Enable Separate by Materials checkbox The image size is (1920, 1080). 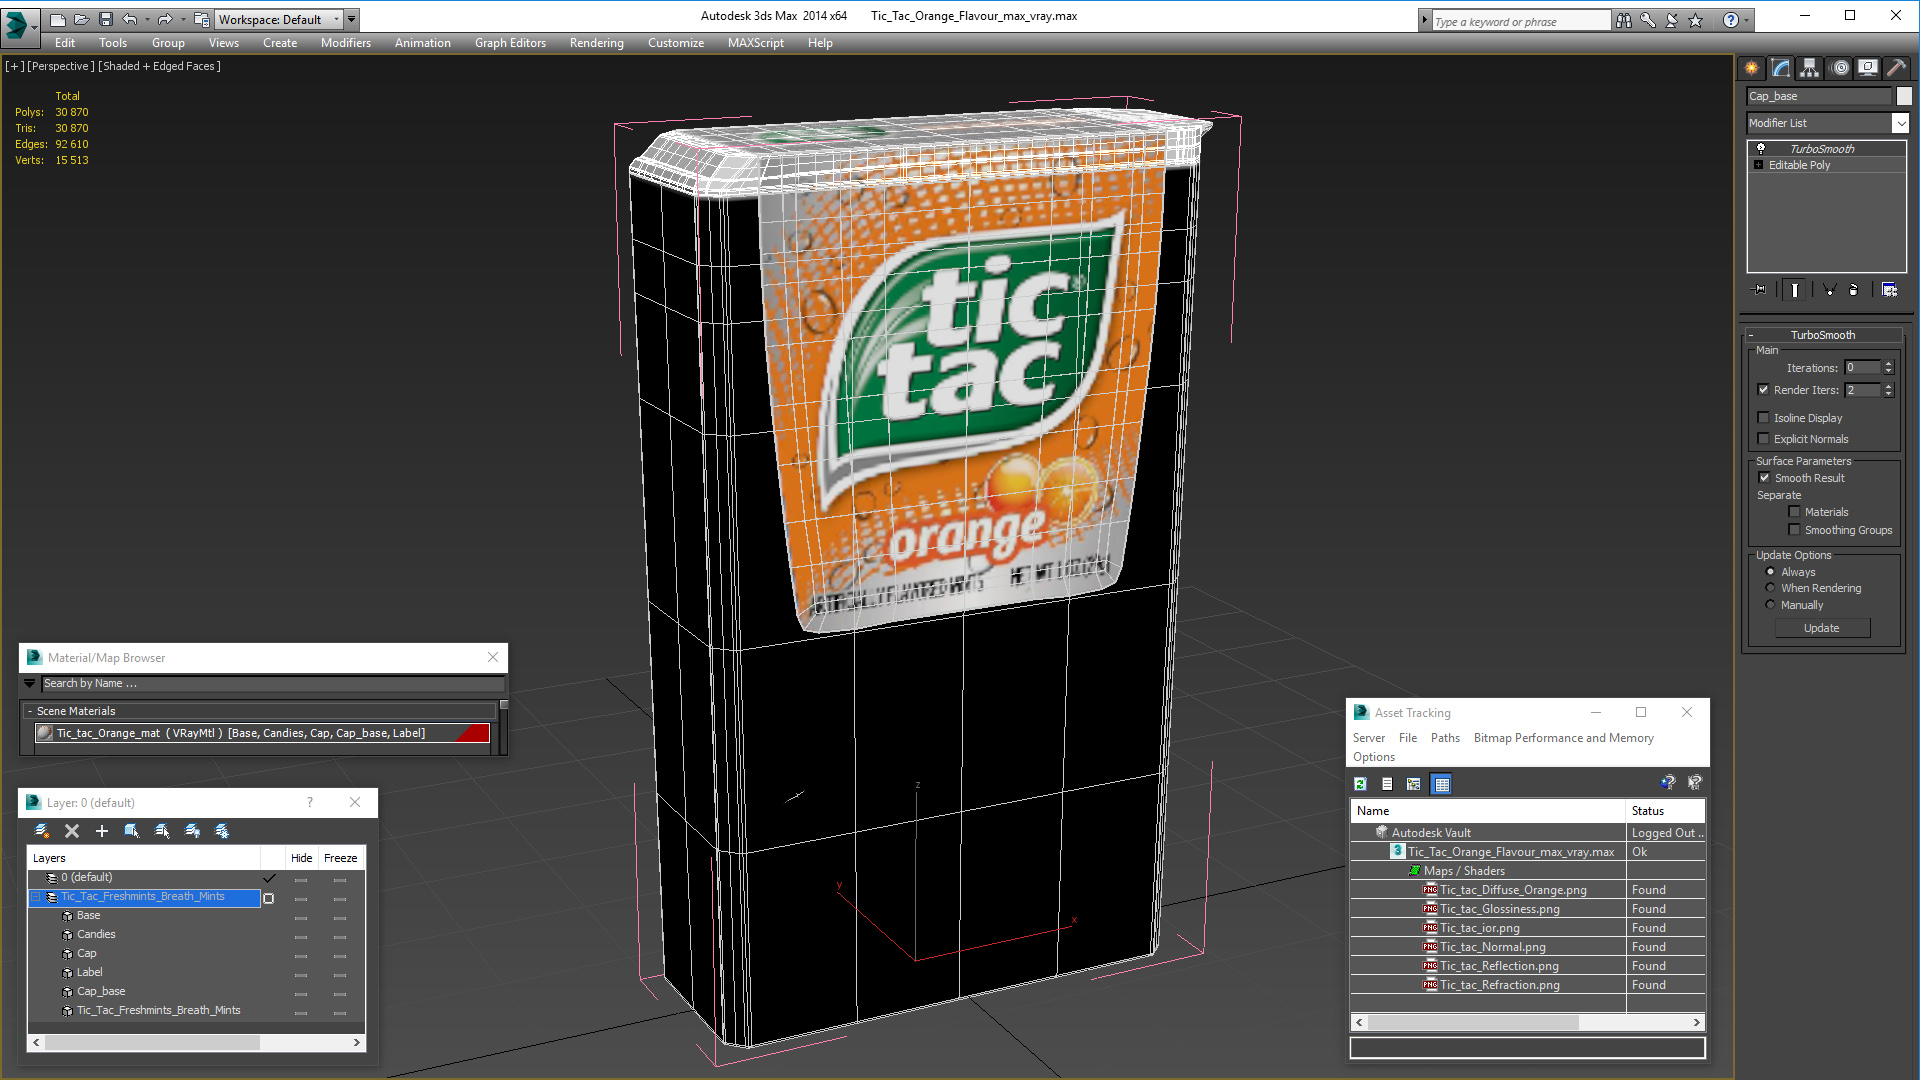coord(1794,512)
